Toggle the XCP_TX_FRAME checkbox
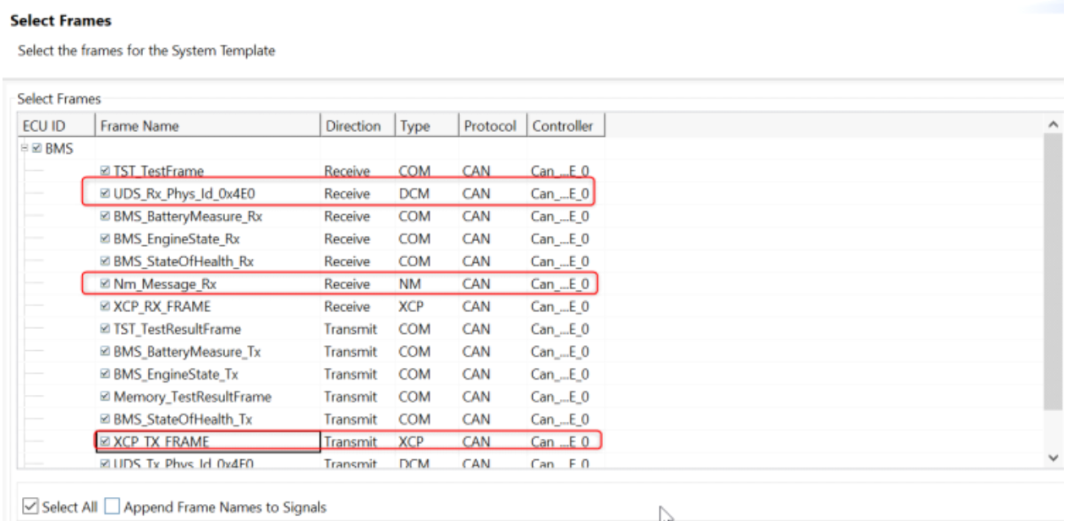 click(105, 442)
